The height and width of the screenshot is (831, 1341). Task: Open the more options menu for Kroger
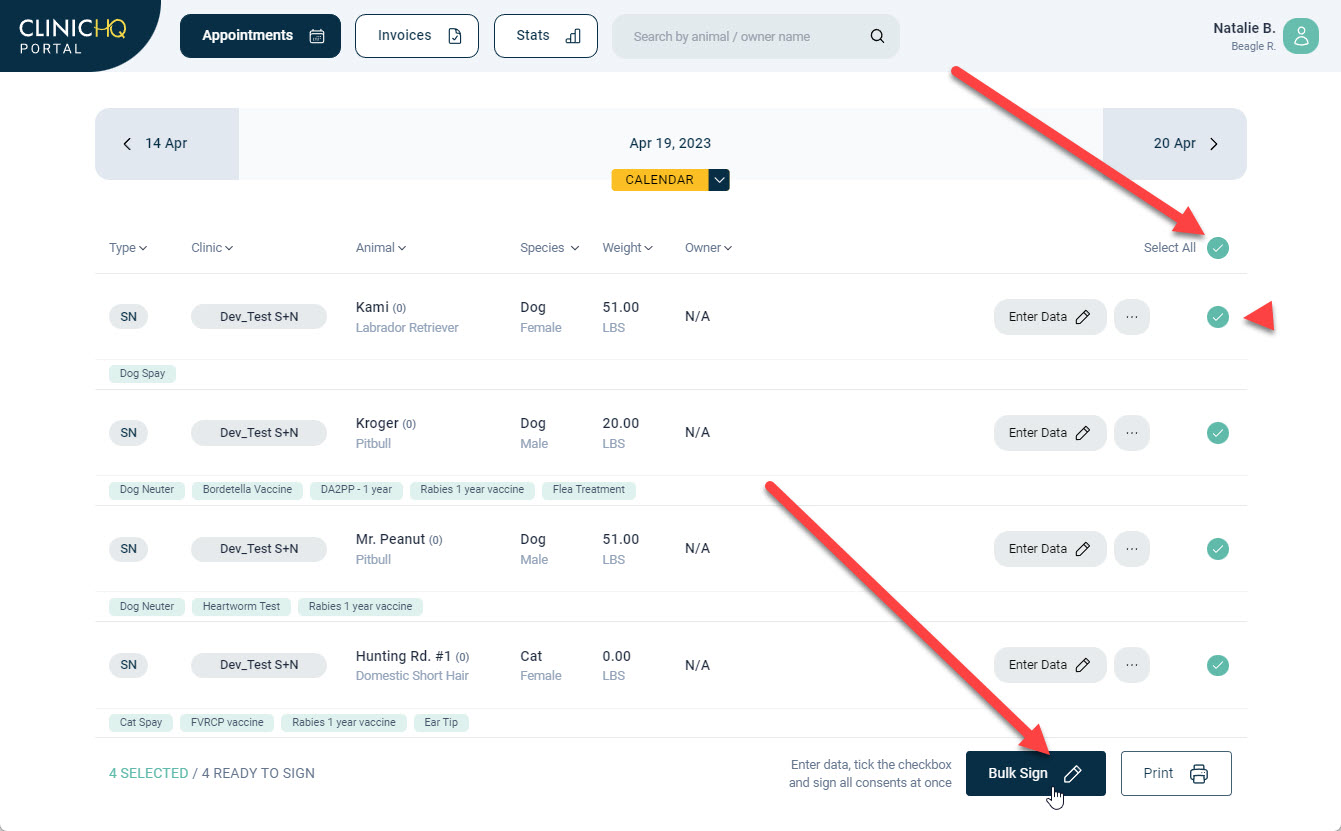pyautogui.click(x=1131, y=433)
